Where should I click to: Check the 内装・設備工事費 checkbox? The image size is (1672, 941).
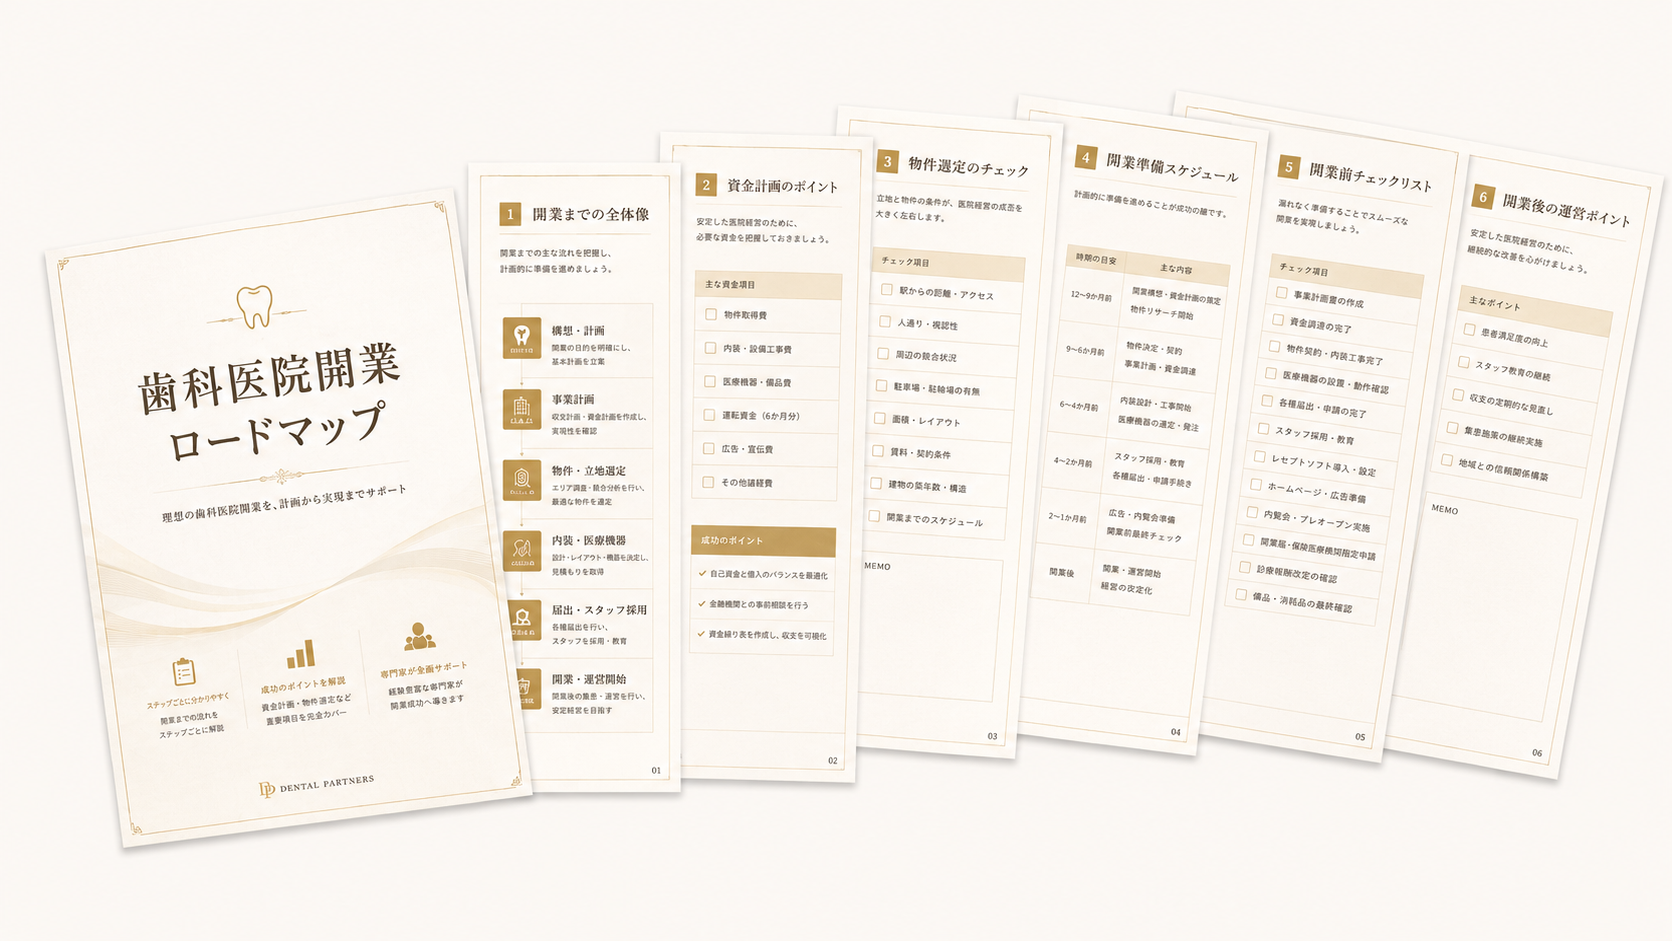click(710, 348)
